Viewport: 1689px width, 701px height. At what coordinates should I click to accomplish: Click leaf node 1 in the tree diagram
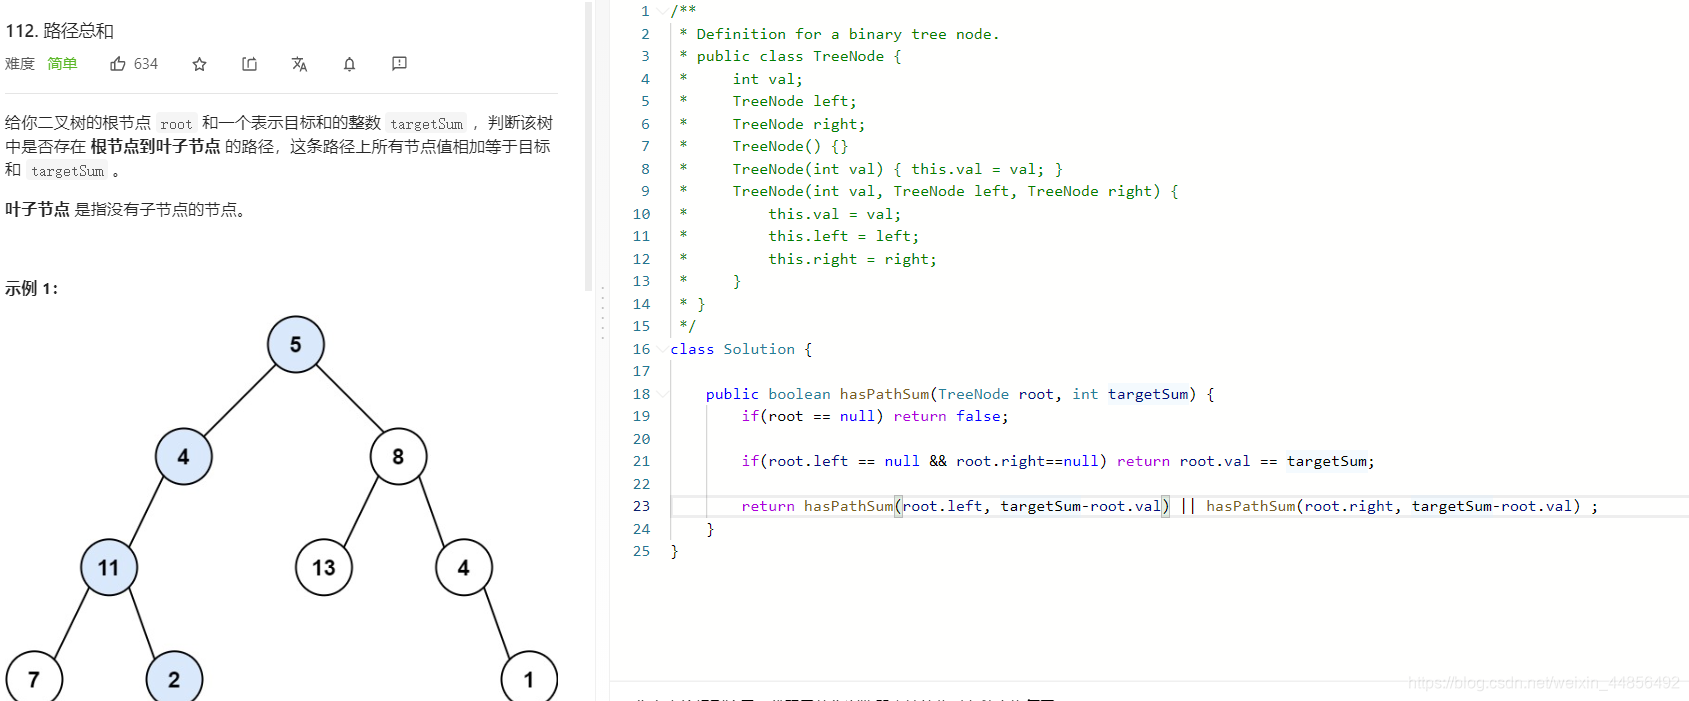pyautogui.click(x=529, y=678)
